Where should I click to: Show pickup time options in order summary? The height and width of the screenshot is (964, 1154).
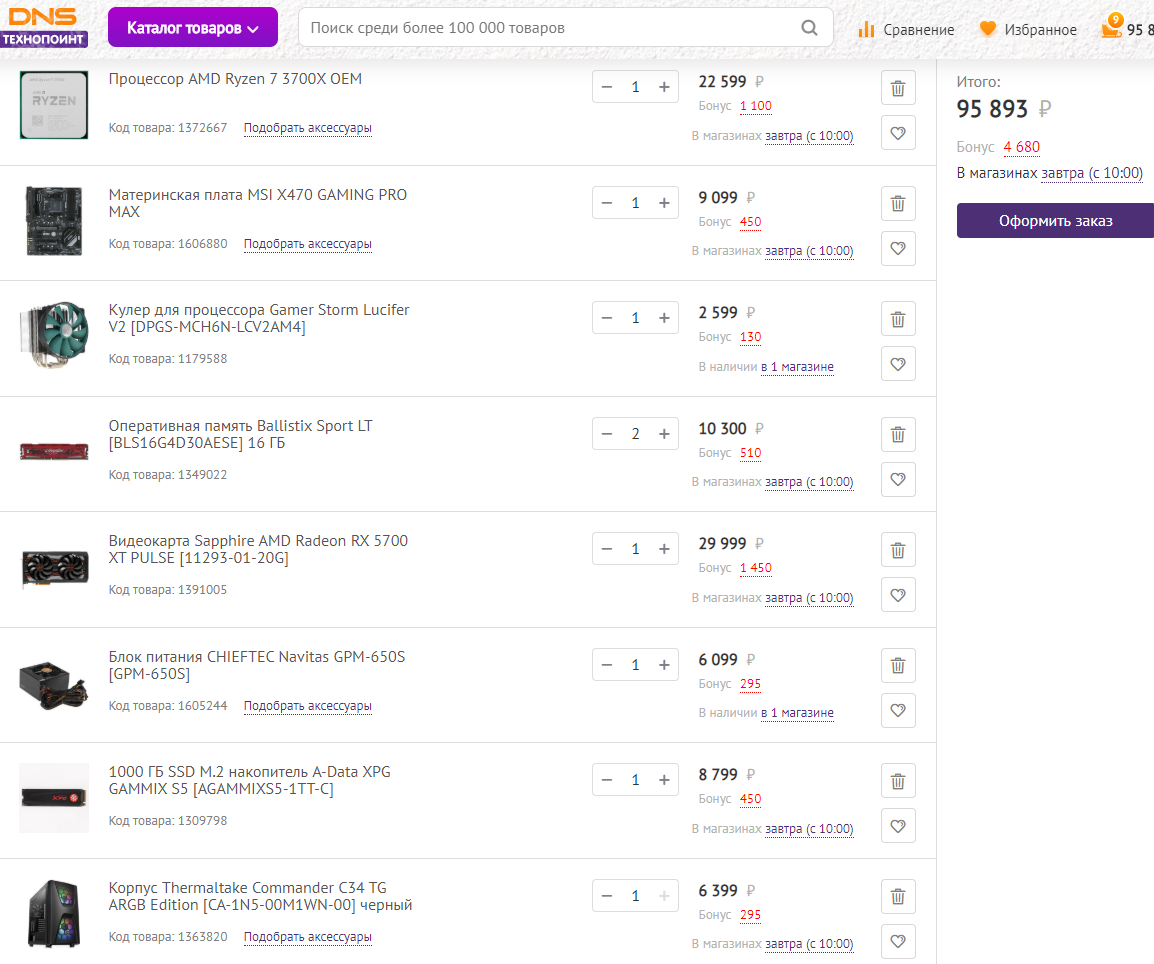click(x=1091, y=173)
